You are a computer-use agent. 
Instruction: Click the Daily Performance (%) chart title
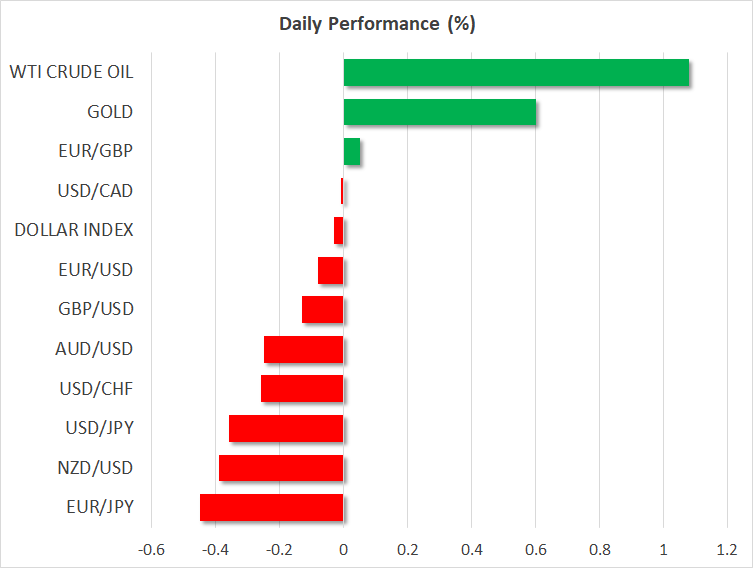pos(376,23)
